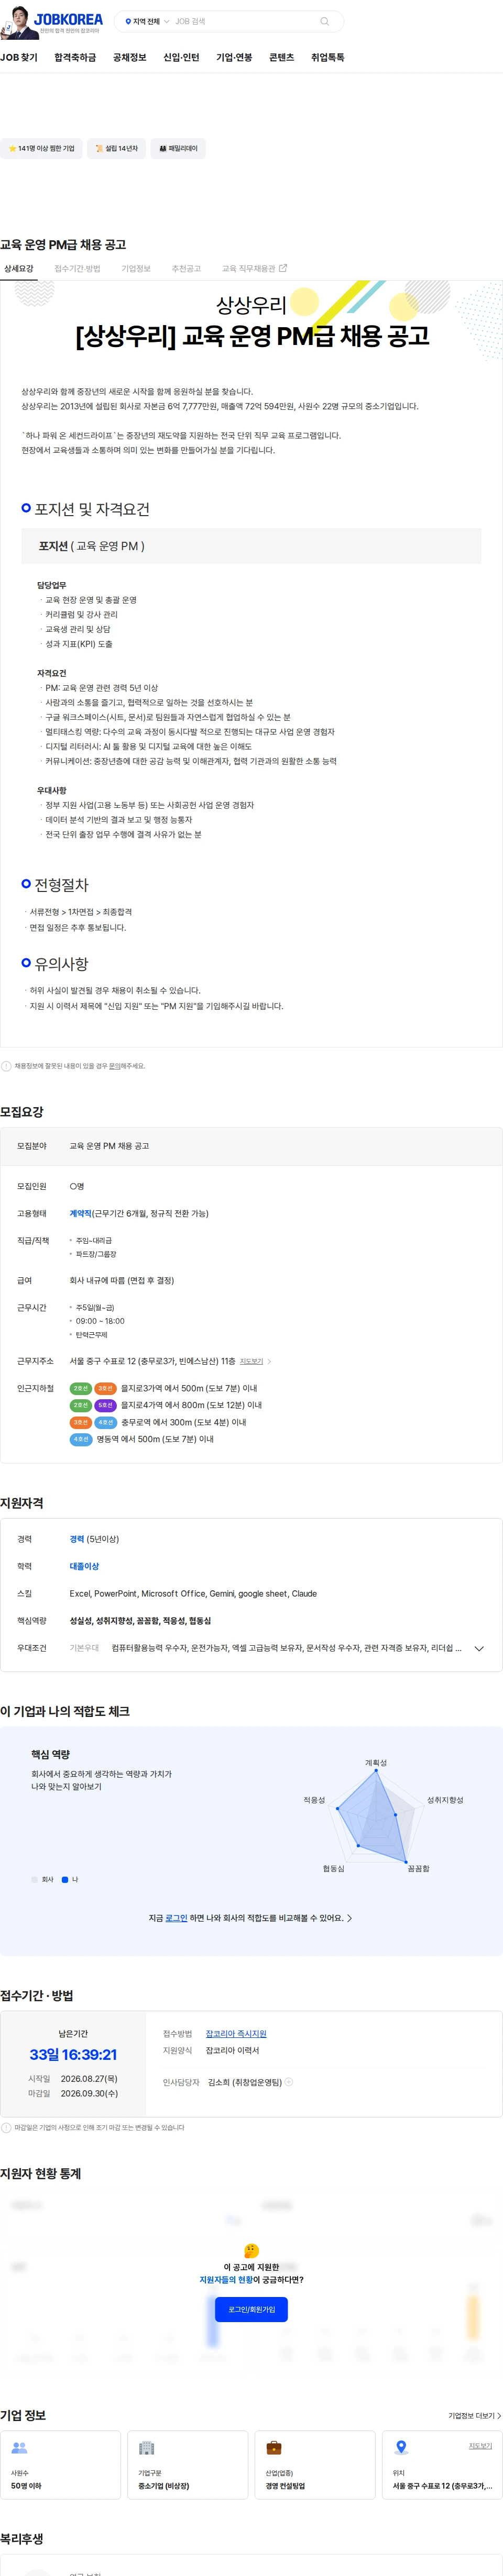
Task: Click the 로그인 link in 적합도 section
Action: [176, 1918]
